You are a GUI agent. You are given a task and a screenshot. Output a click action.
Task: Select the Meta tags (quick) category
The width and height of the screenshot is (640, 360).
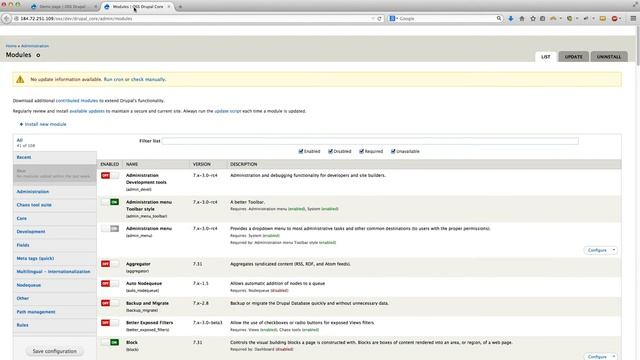[35, 258]
